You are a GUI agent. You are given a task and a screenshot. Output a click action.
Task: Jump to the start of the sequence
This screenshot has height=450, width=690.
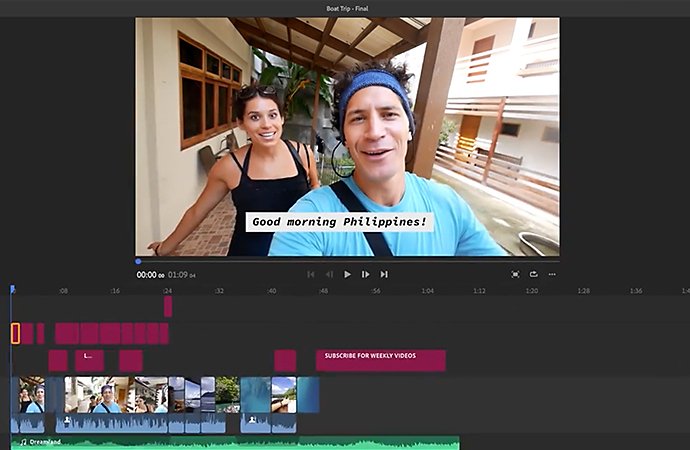[x=311, y=274]
